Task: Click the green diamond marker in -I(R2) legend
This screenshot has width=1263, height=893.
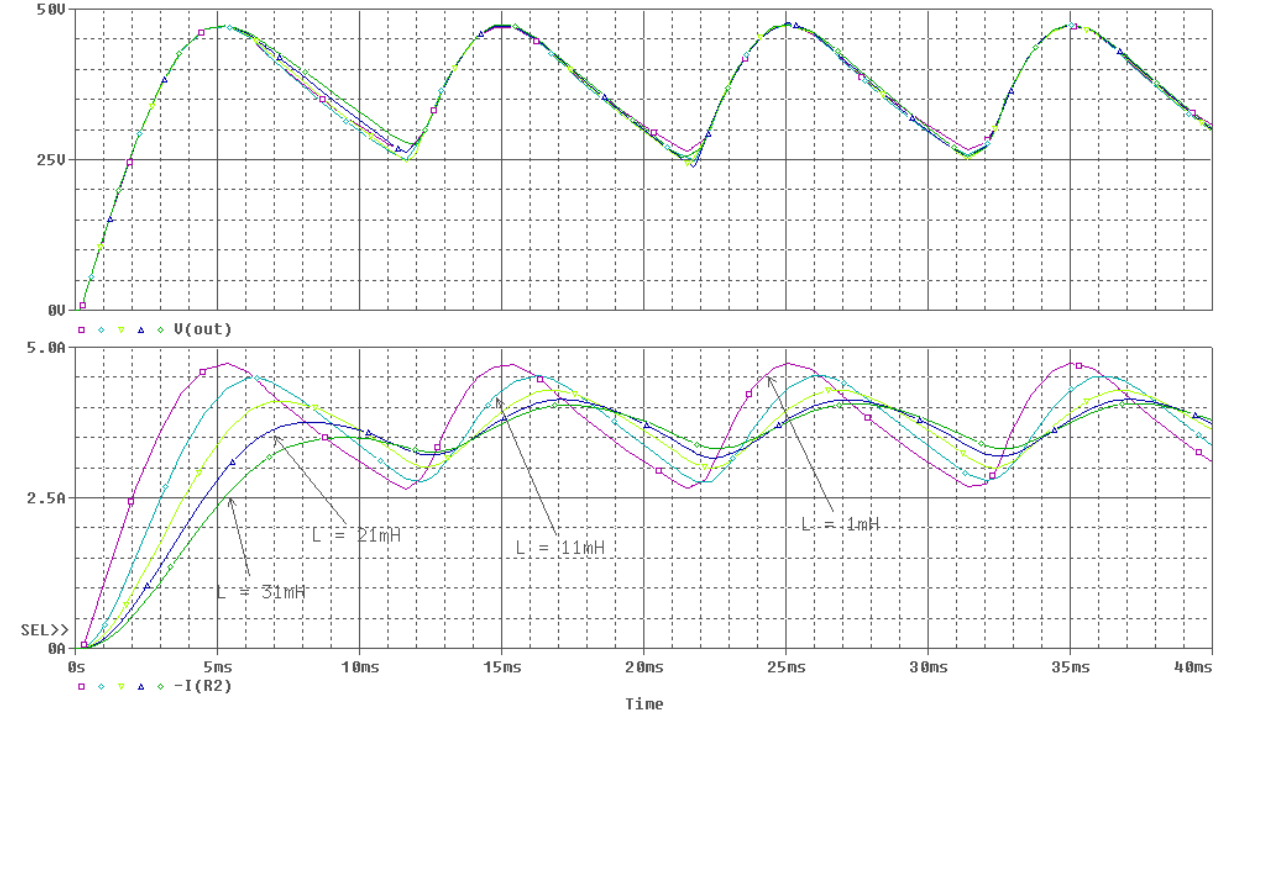Action: [160, 686]
